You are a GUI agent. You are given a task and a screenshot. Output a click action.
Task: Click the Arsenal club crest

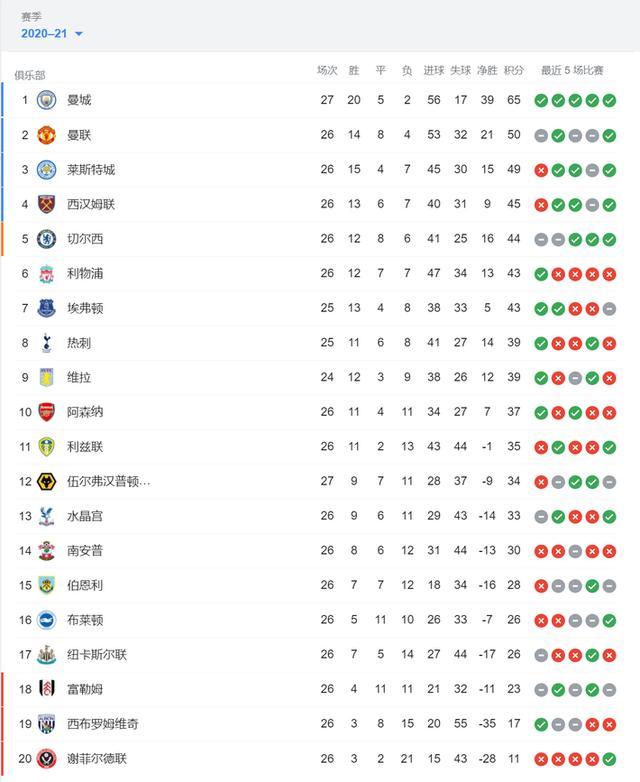pyautogui.click(x=46, y=412)
